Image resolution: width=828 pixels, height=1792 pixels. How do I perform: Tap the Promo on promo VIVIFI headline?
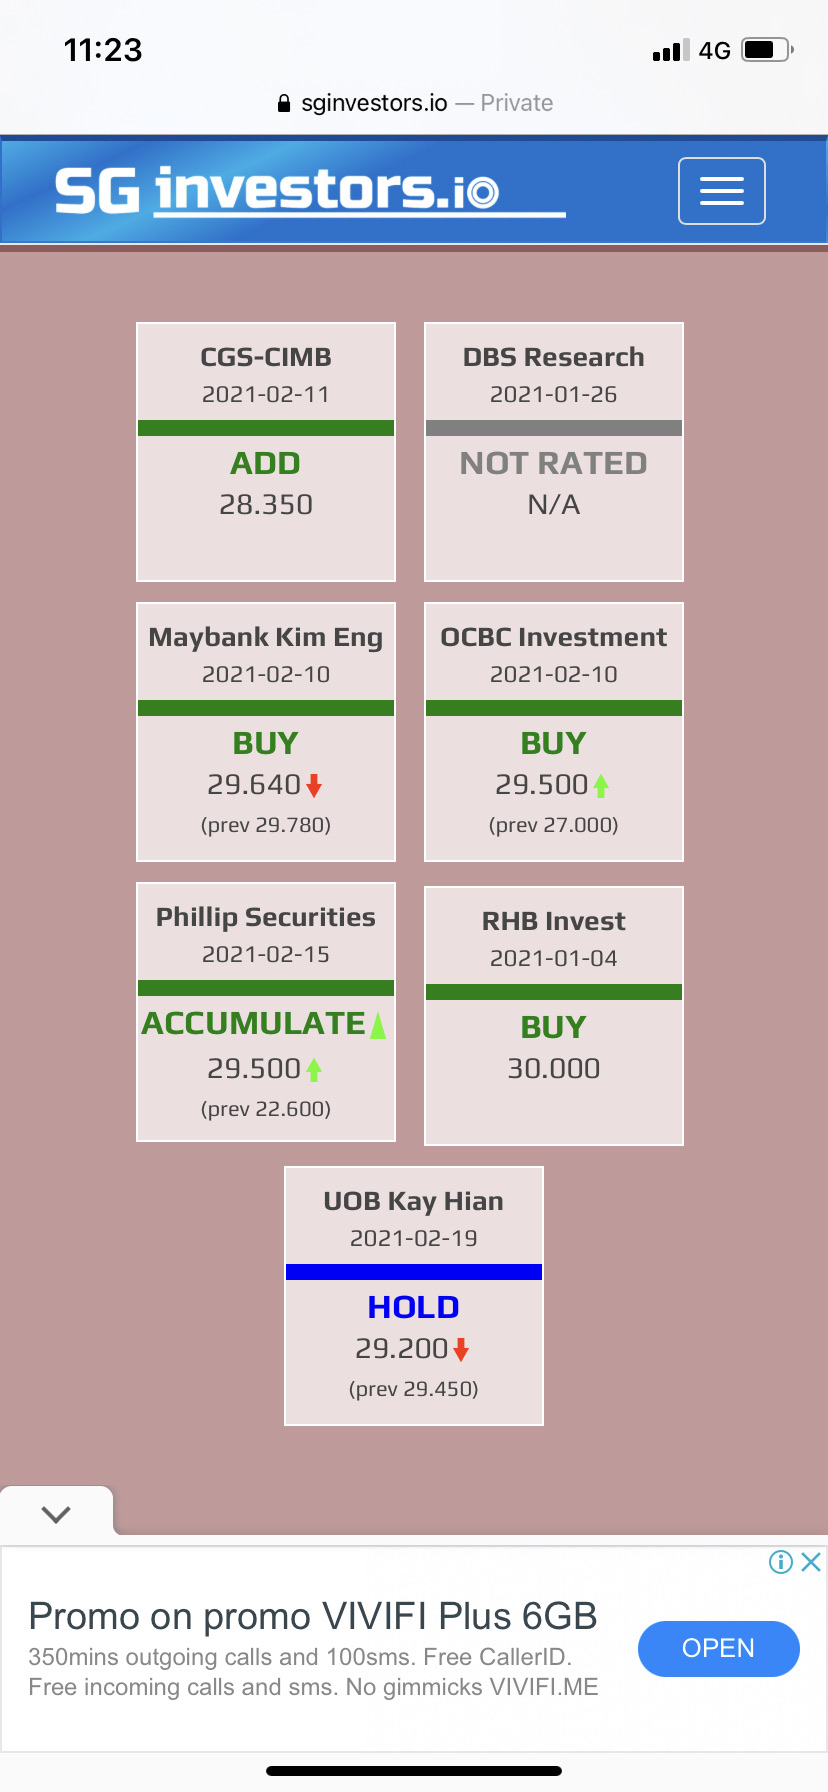click(312, 1616)
